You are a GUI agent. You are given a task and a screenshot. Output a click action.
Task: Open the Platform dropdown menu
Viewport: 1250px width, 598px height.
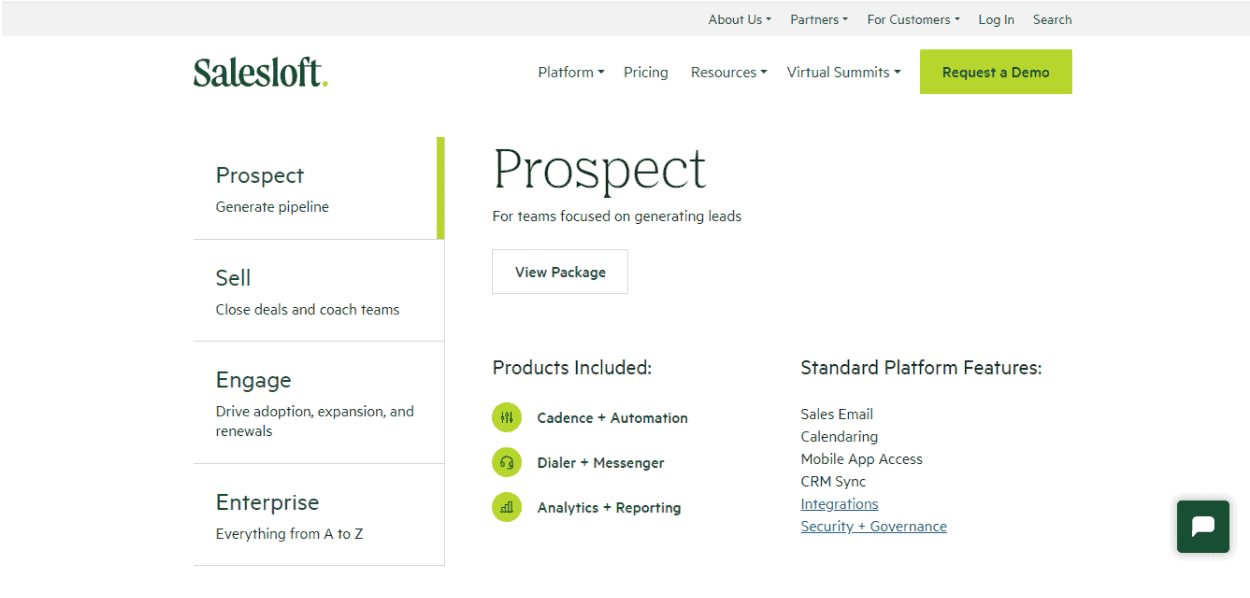tap(571, 72)
